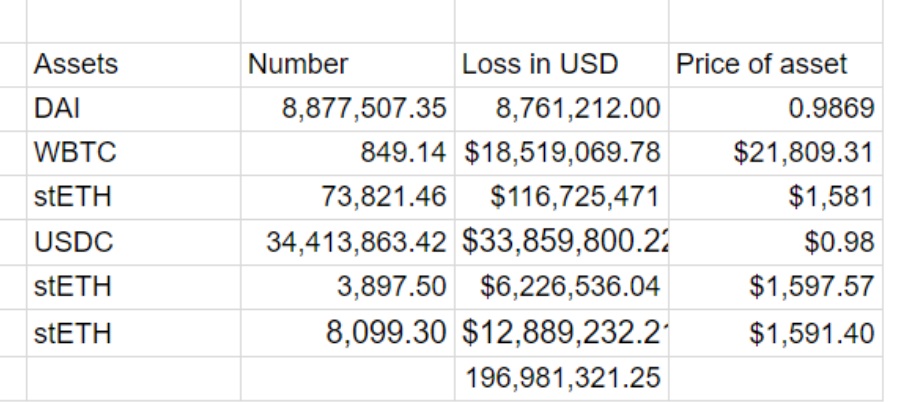Select the 34,413,863.42 number cell
This screenshot has width=918, height=402.
point(347,242)
